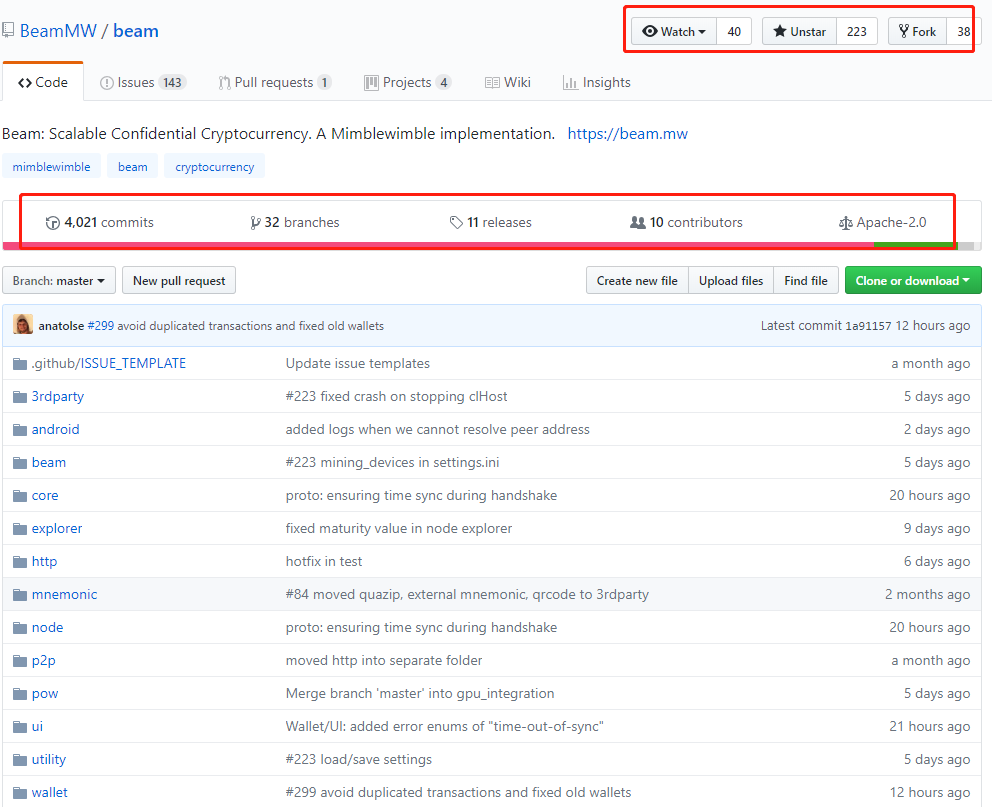The width and height of the screenshot is (992, 807).
Task: Click the license scale icon
Action: tap(845, 223)
